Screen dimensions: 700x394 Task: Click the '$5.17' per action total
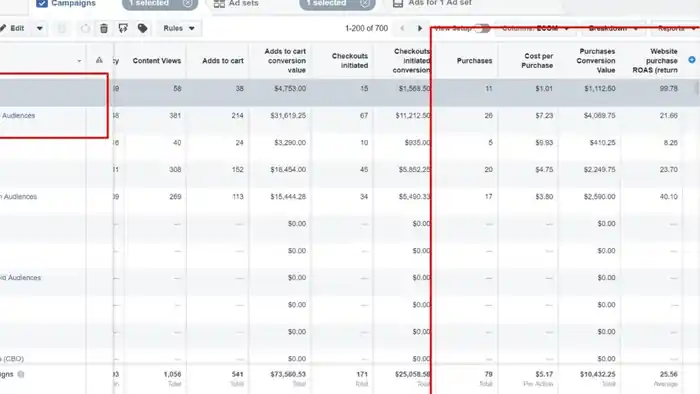pos(544,374)
